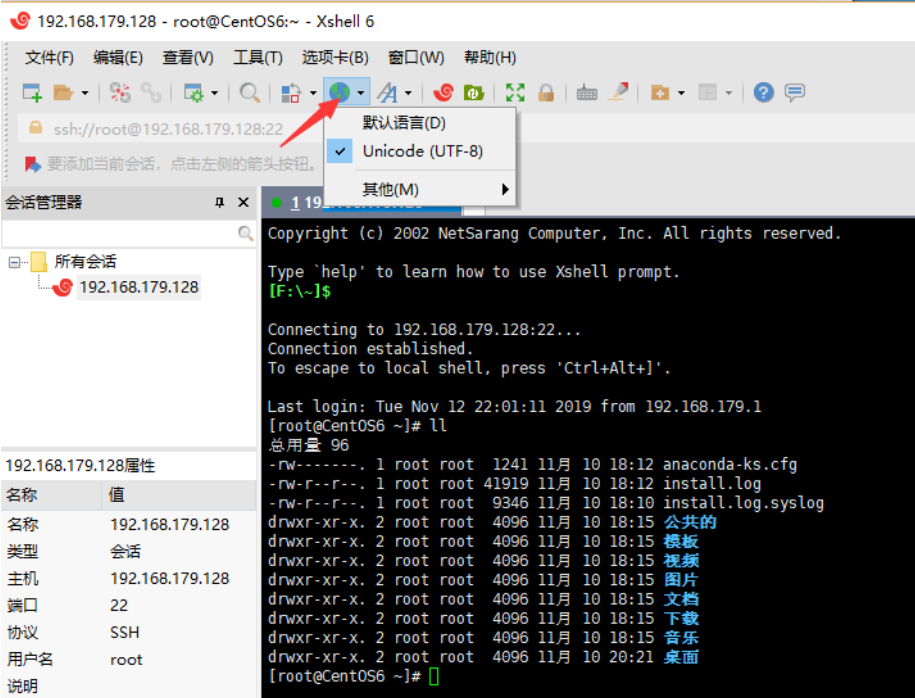Toggle full screen with green arrows icon
915x698 pixels.
coord(515,93)
